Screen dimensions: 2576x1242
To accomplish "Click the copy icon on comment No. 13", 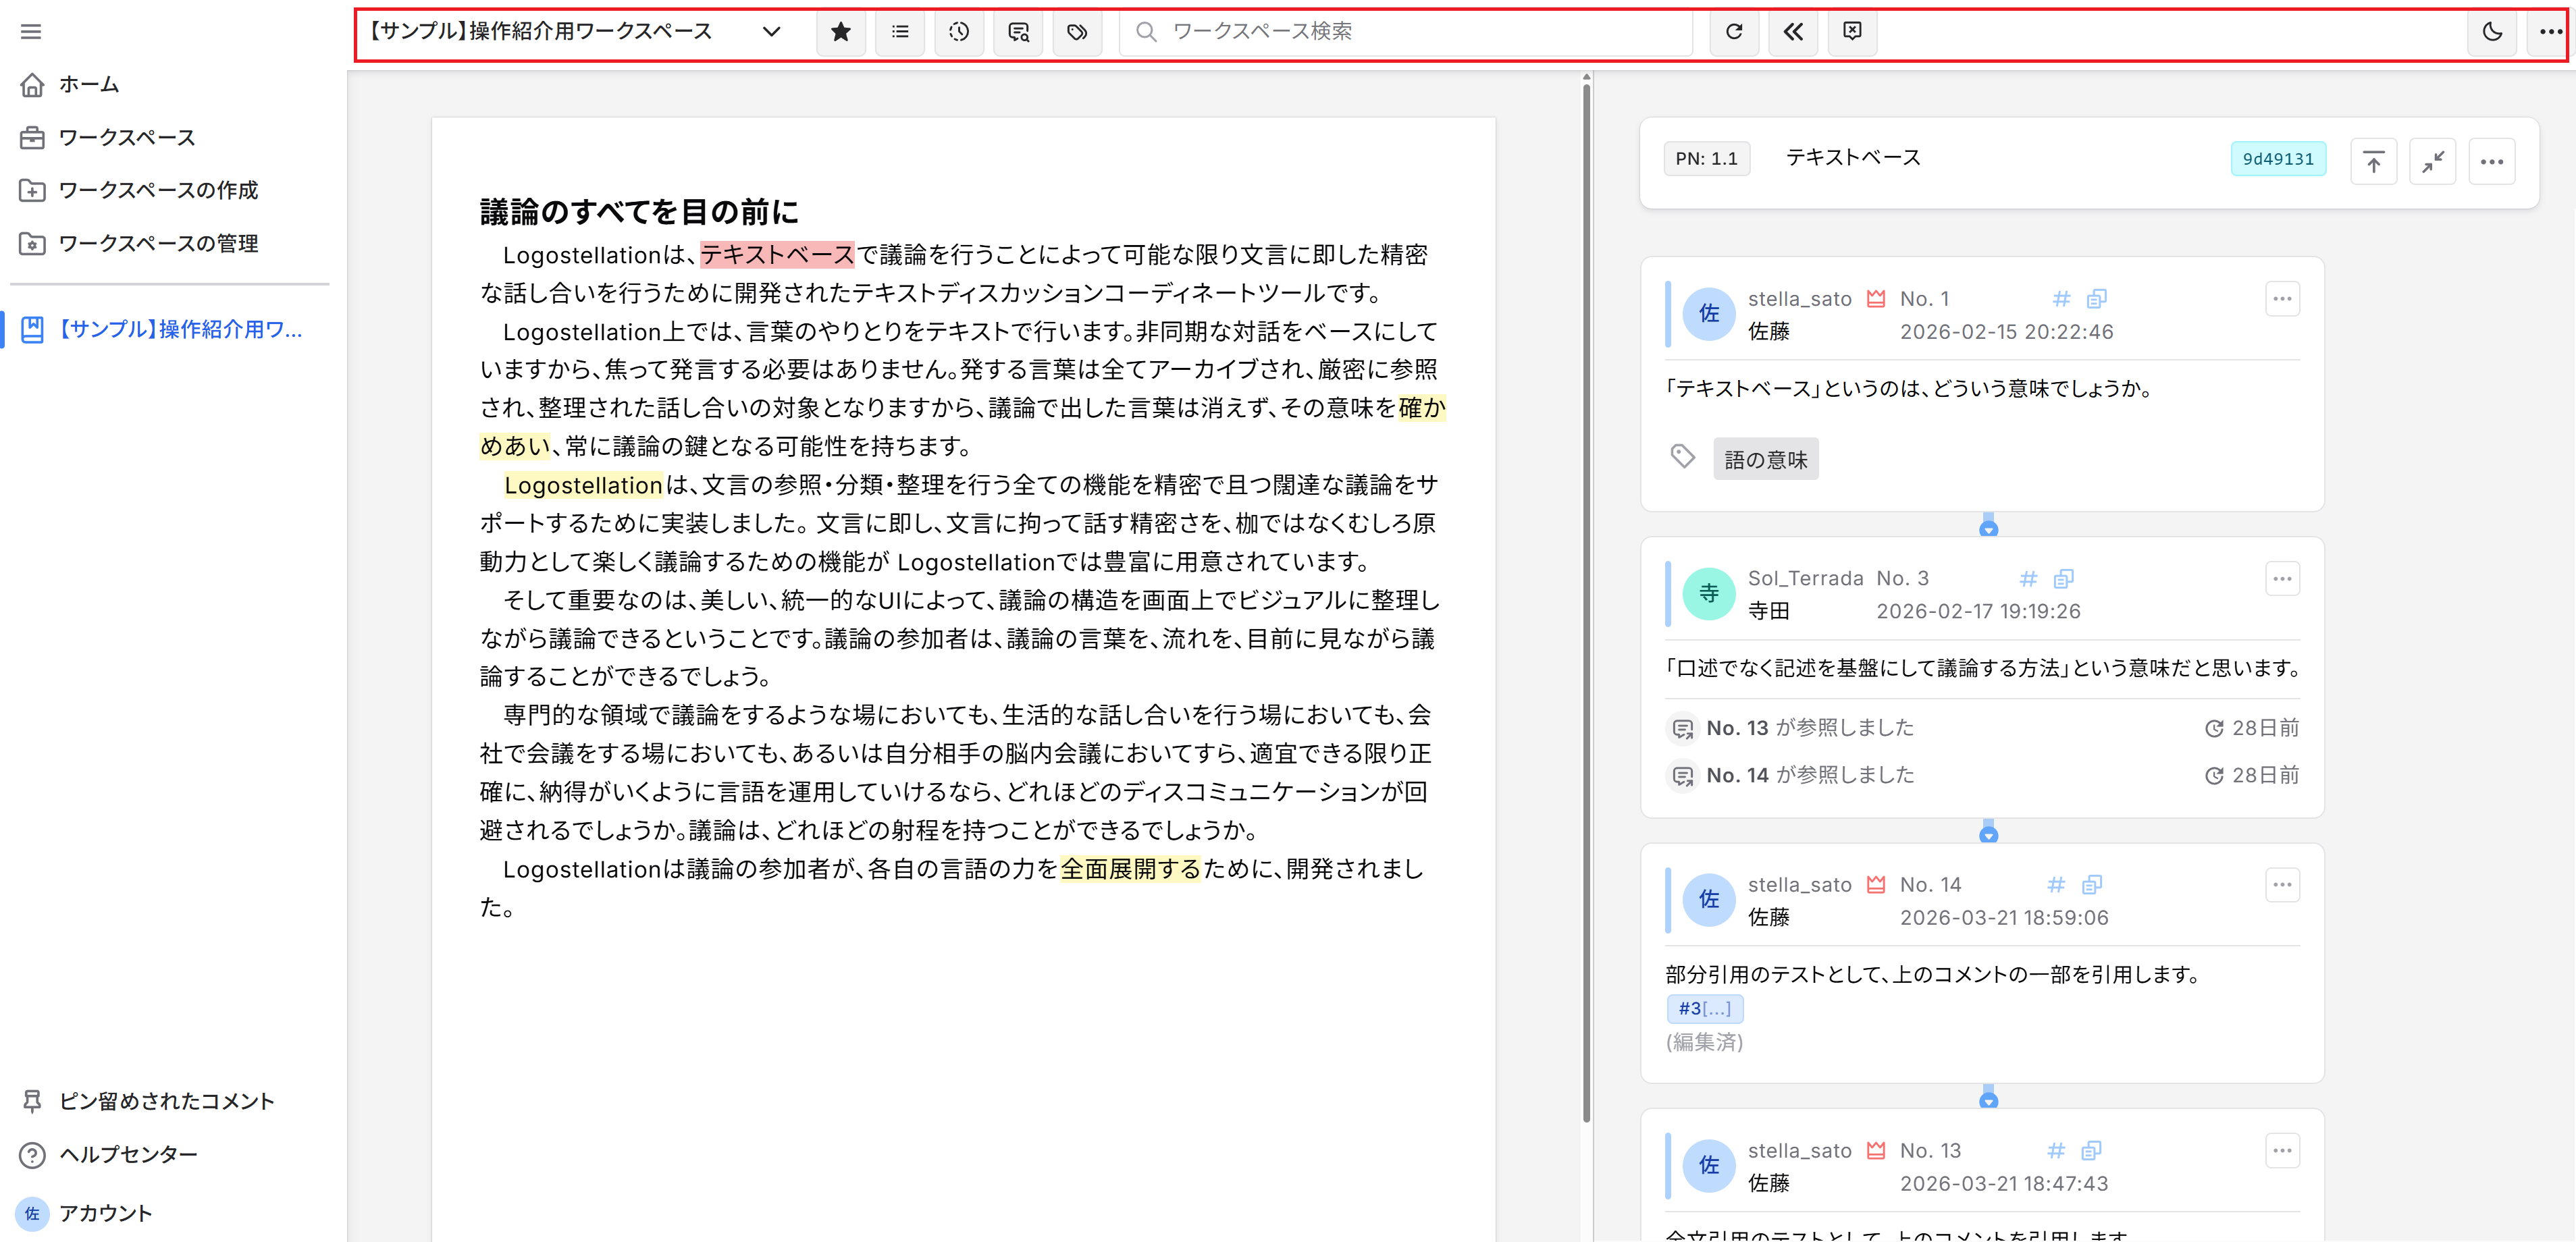I will (2091, 1150).
